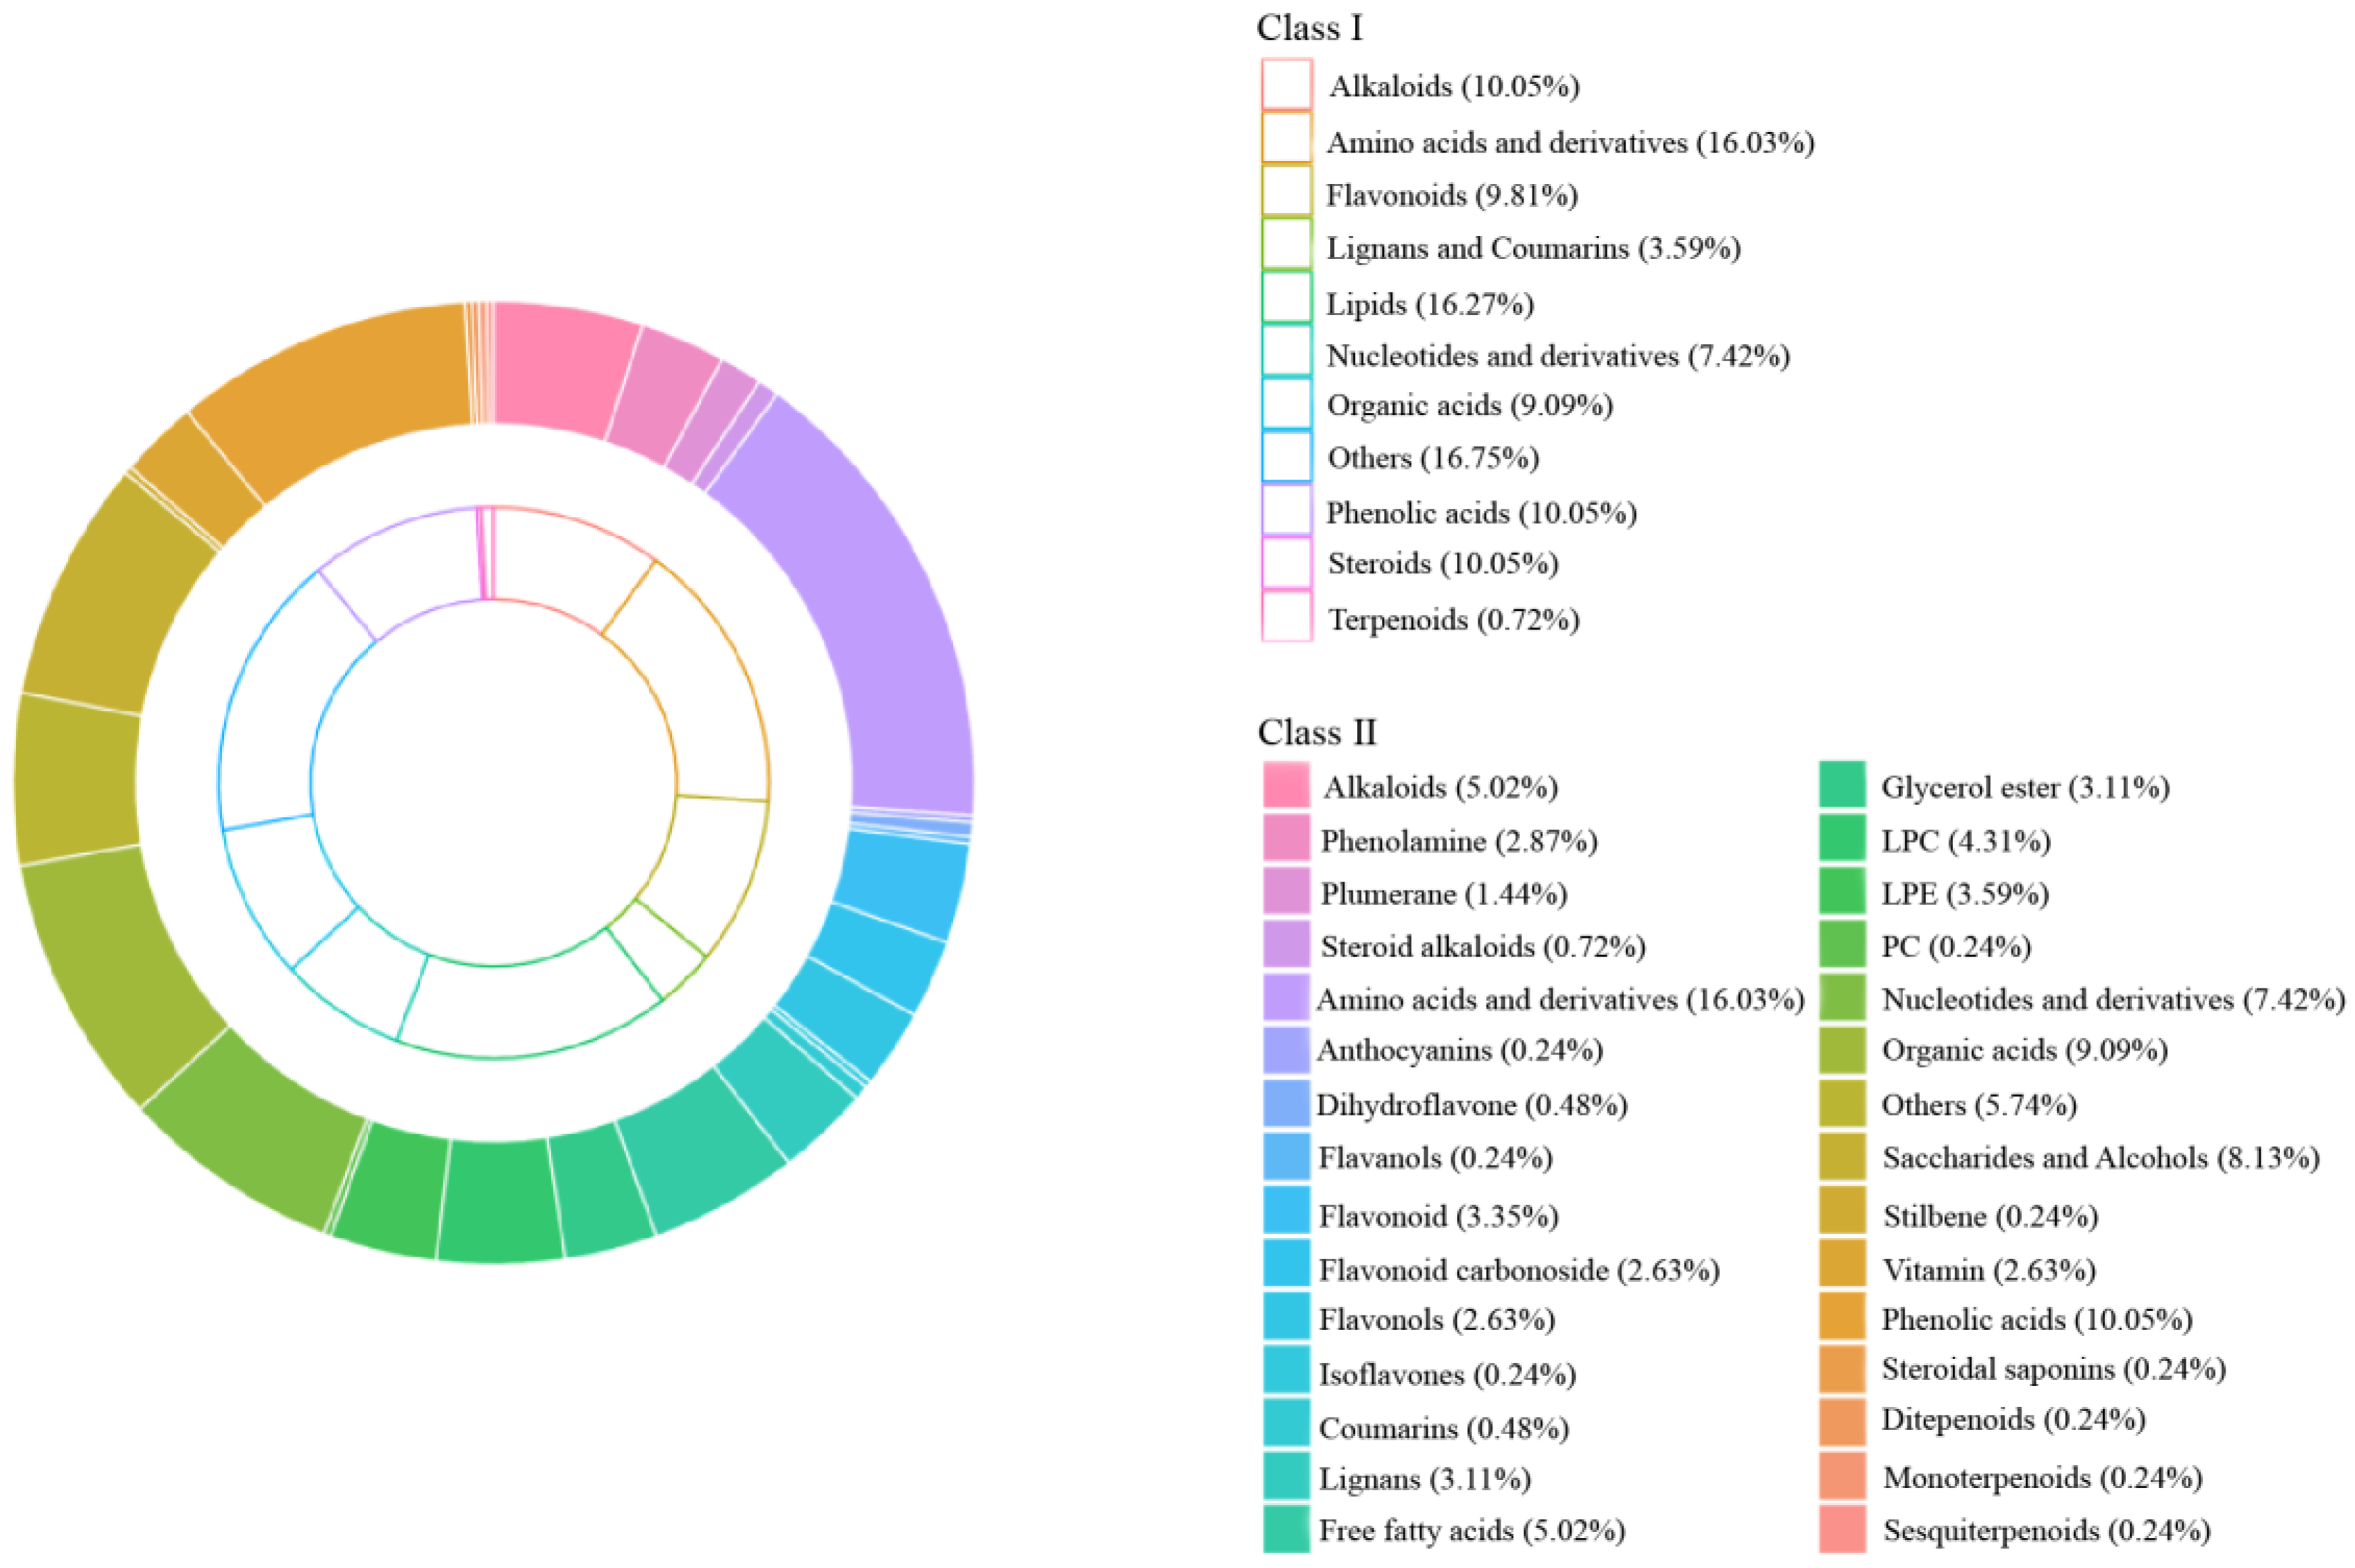The height and width of the screenshot is (1568, 2355).
Task: Select the Glycerol ester (3.11%) swatch
Action: point(1842,785)
